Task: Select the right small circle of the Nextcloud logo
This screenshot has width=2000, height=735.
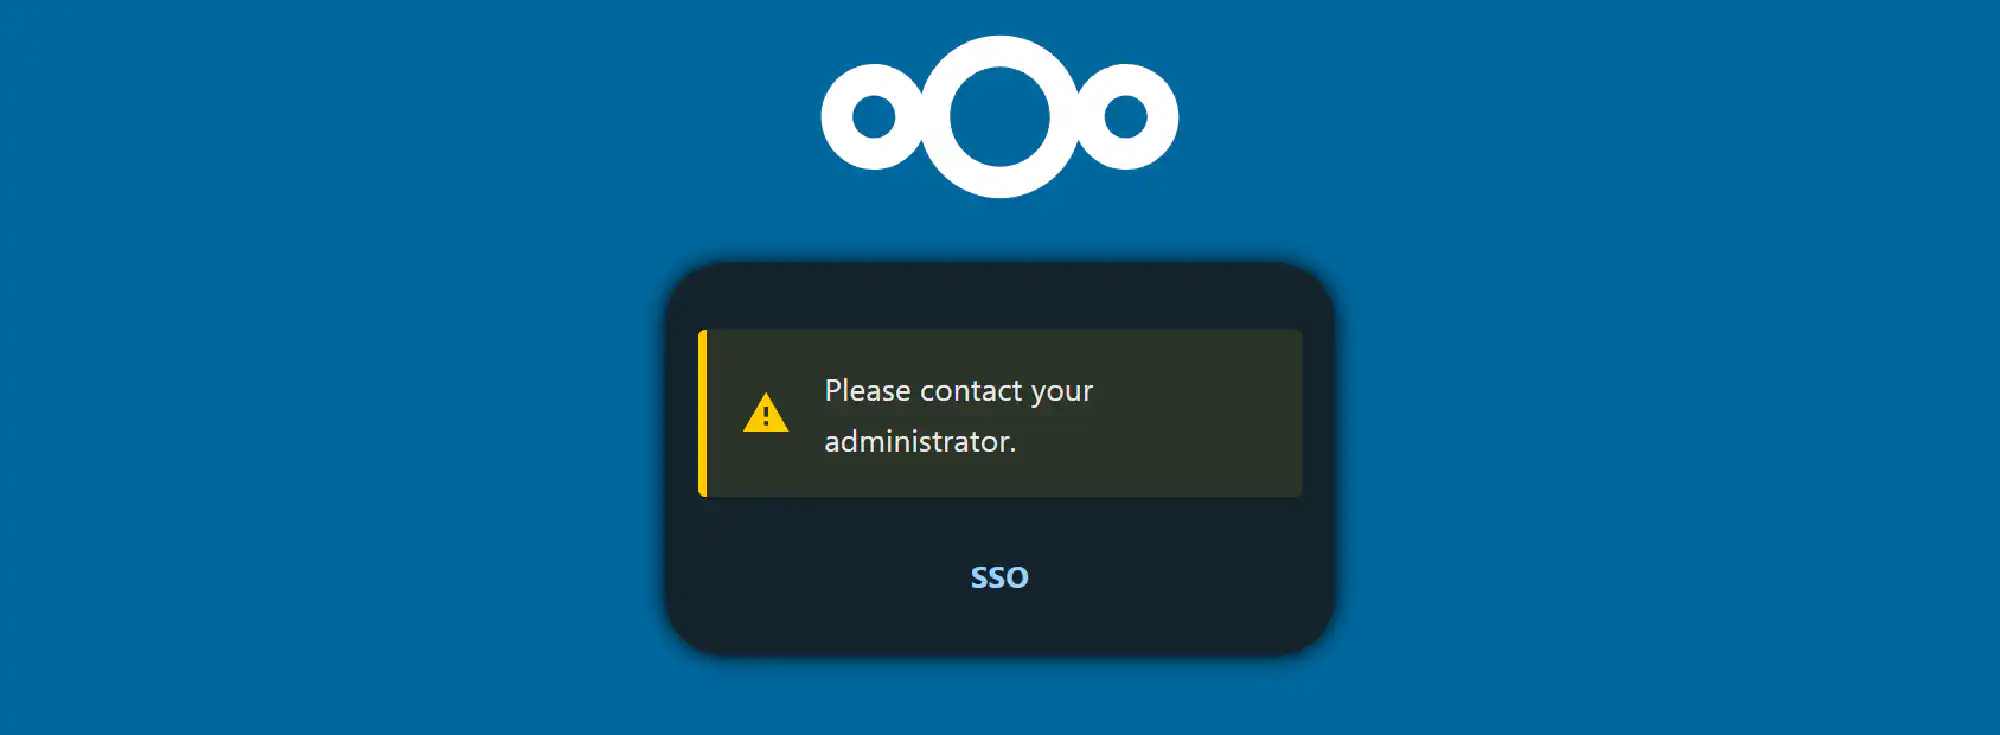Action: [1126, 117]
